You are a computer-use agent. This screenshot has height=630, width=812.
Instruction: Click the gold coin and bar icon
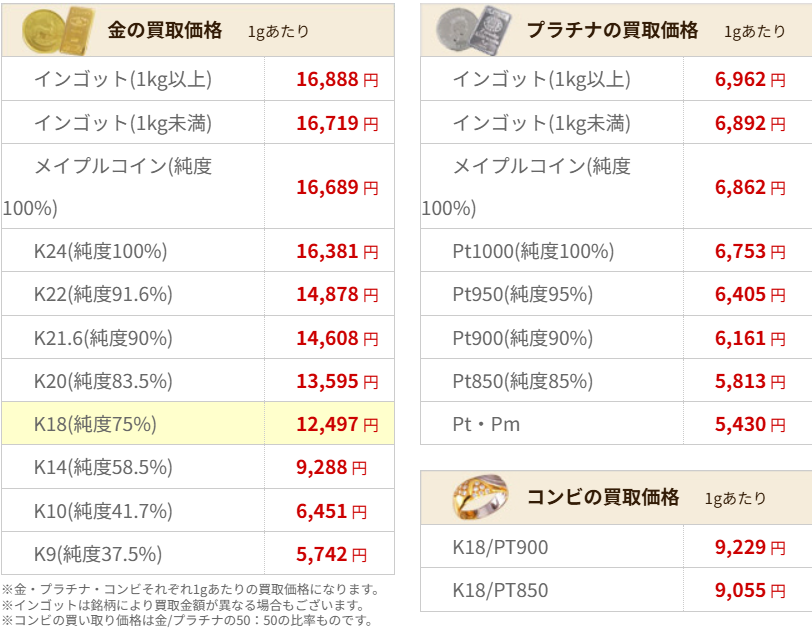pyautogui.click(x=59, y=31)
